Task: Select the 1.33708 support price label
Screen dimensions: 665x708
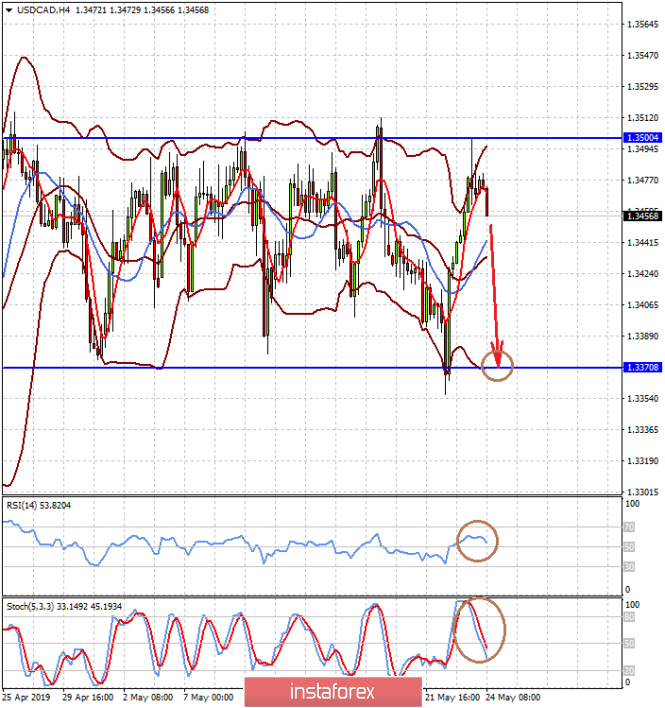Action: 643,368
